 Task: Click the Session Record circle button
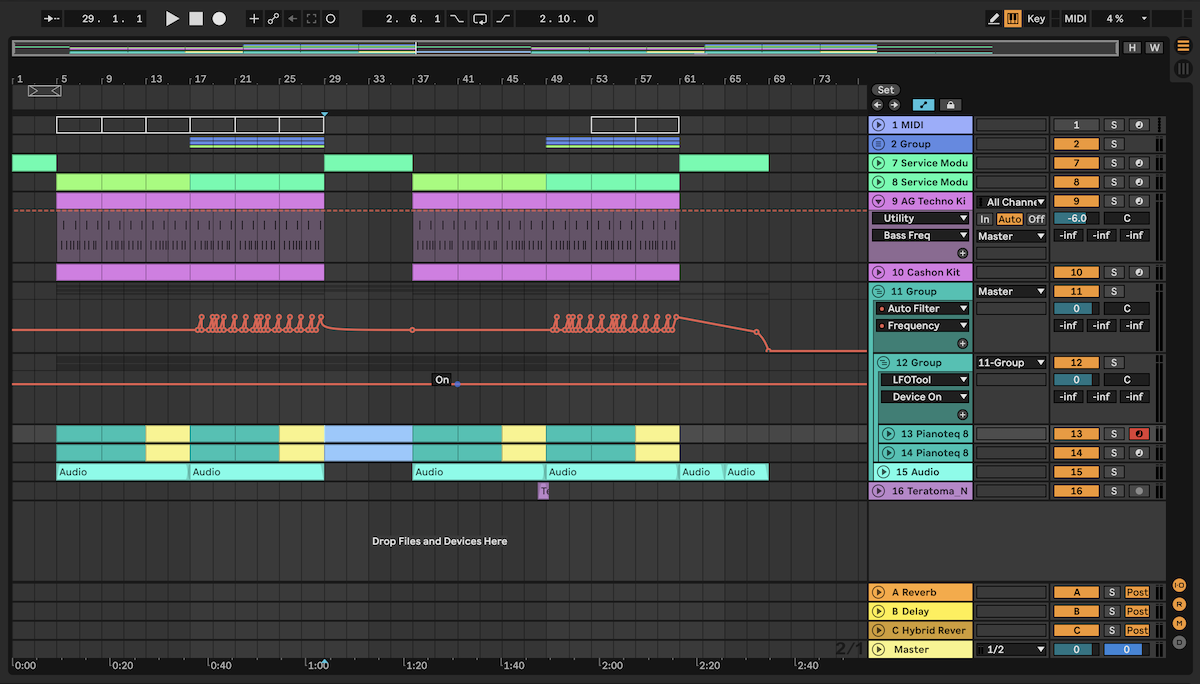click(x=331, y=18)
